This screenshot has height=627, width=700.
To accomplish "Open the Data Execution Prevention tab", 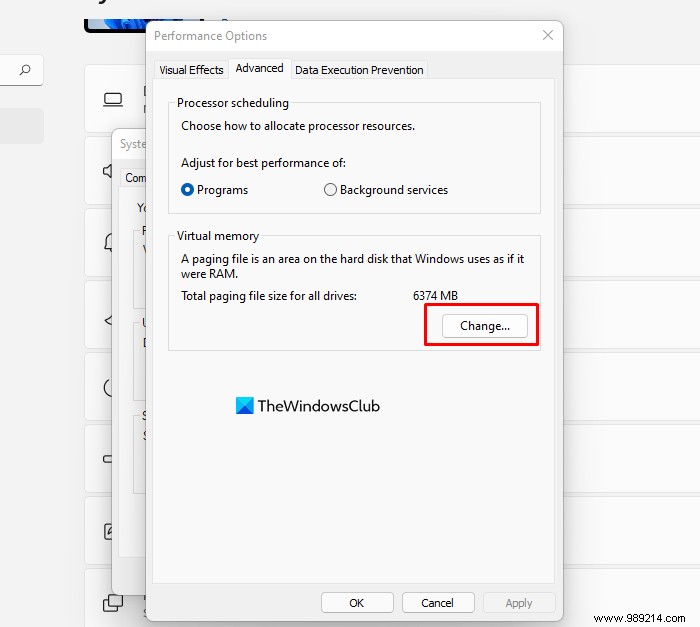I will click(359, 70).
